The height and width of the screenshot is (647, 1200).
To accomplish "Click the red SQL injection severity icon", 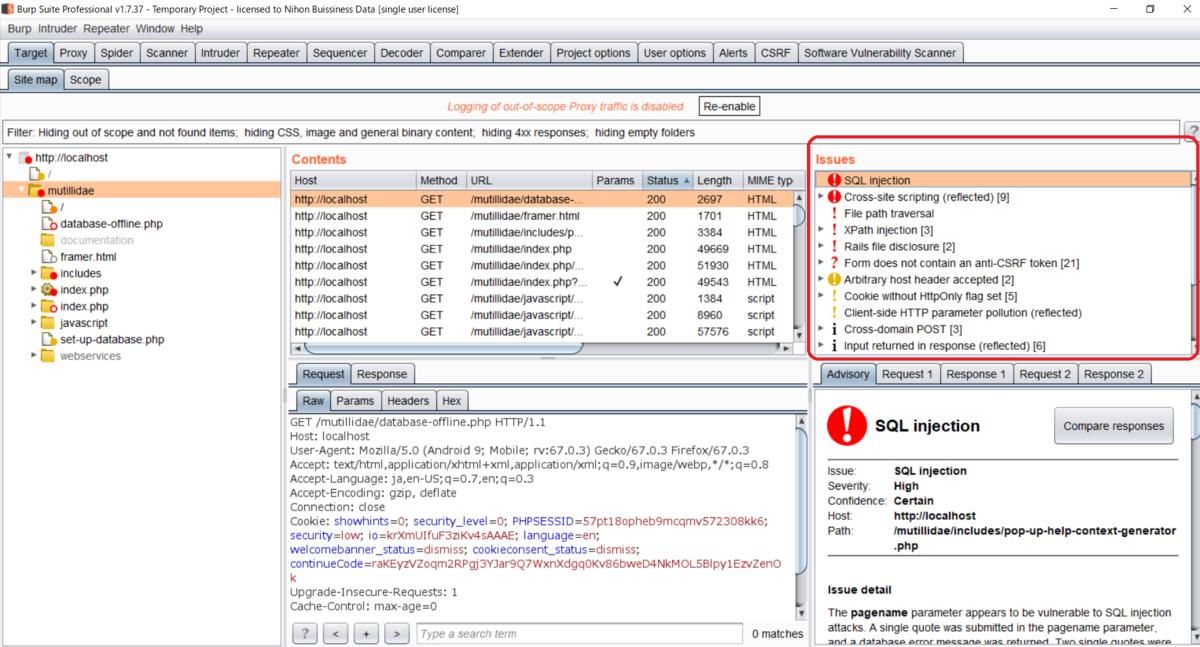I will click(x=835, y=181).
